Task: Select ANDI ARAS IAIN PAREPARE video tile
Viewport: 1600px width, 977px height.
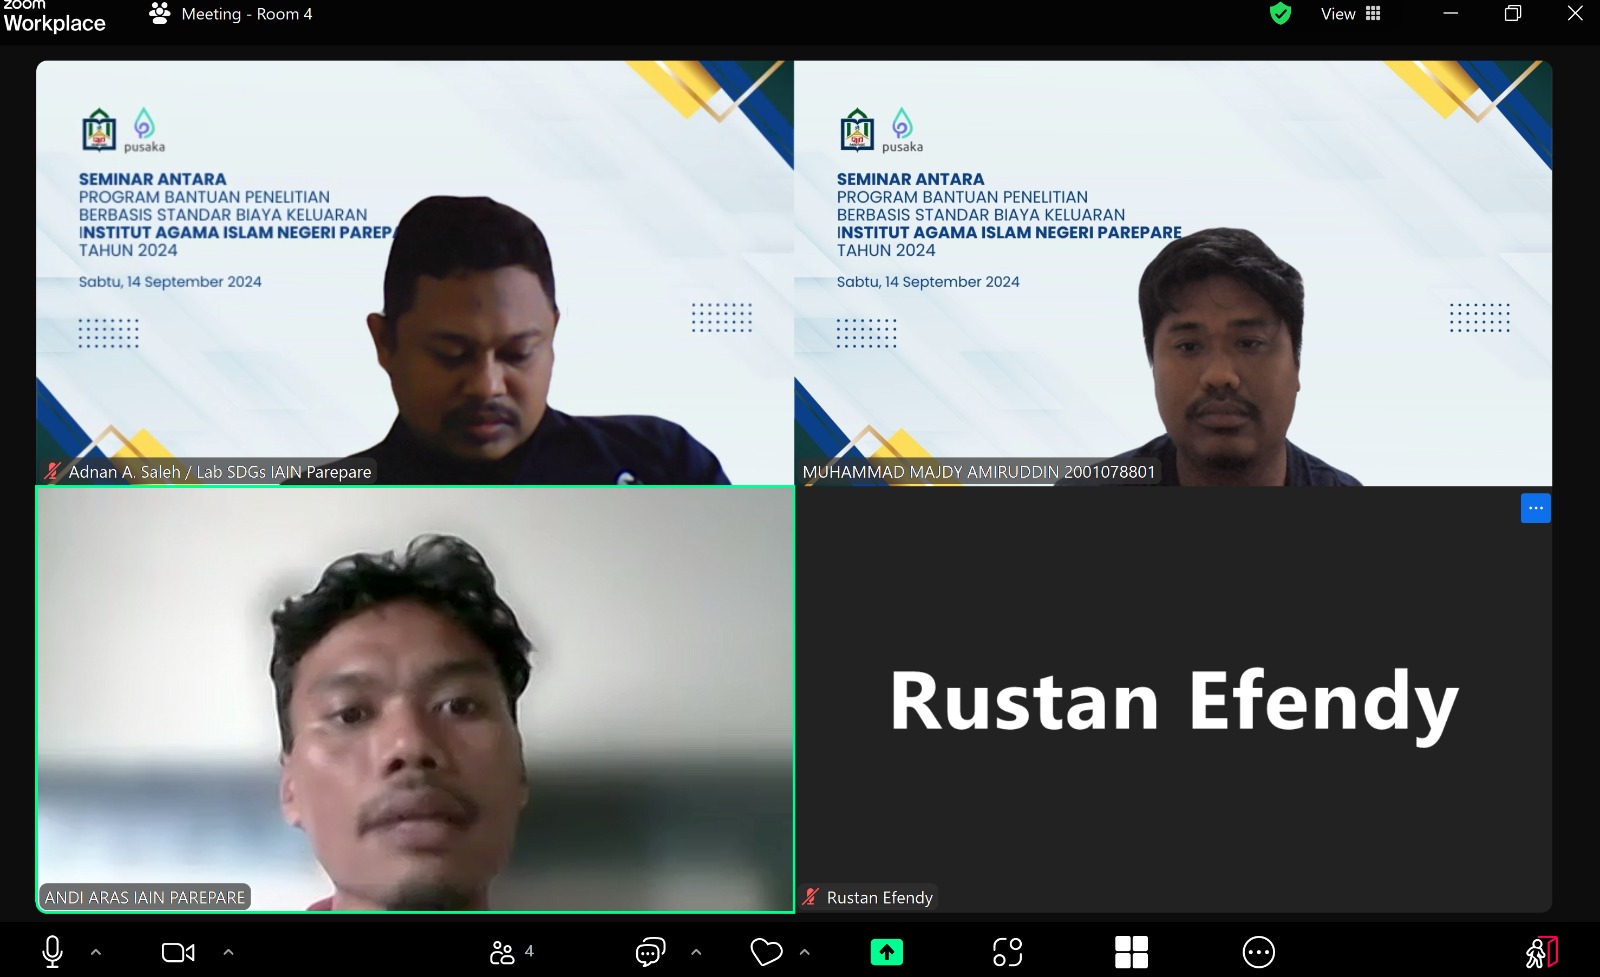Action: [x=415, y=698]
